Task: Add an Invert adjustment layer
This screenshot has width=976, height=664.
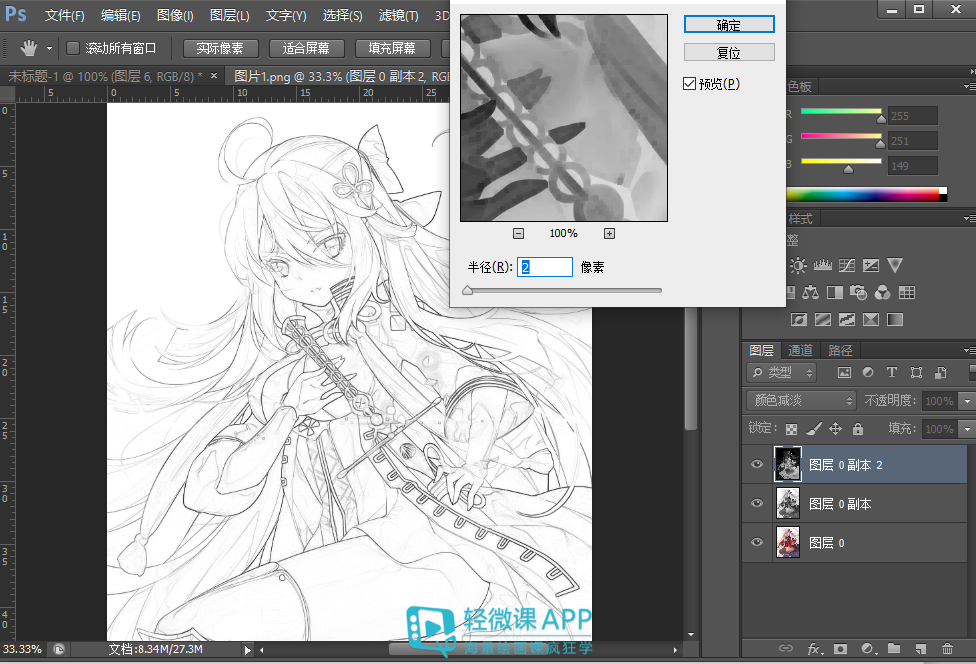Action: pyautogui.click(x=799, y=319)
